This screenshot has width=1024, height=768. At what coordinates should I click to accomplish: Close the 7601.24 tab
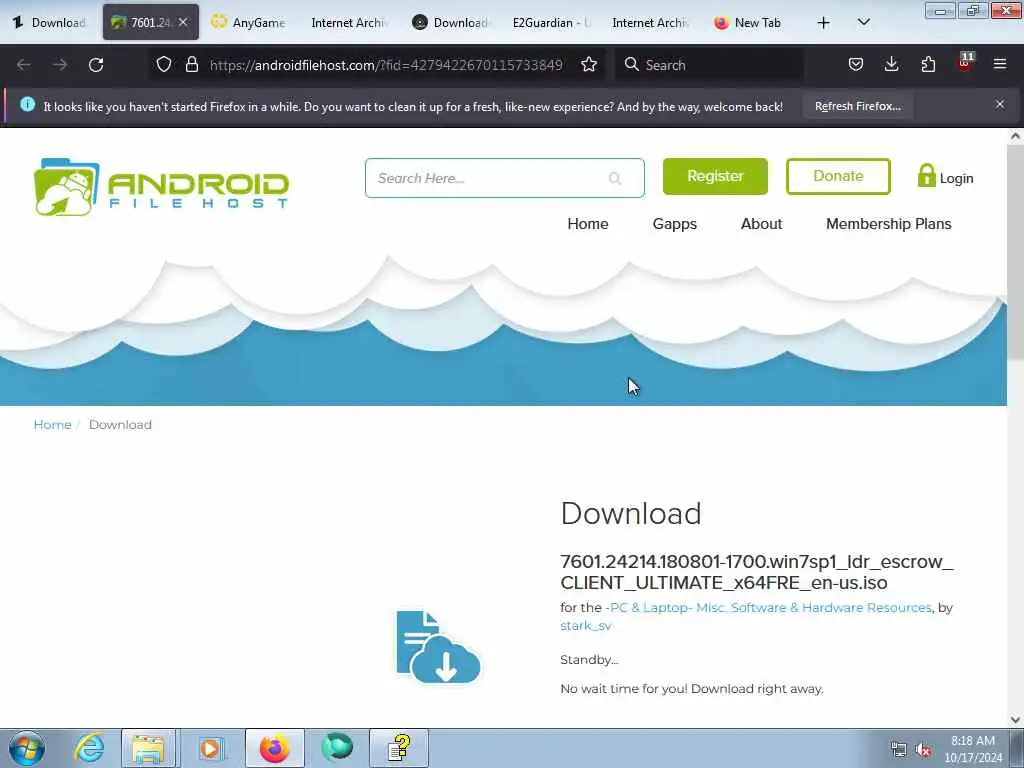click(183, 22)
